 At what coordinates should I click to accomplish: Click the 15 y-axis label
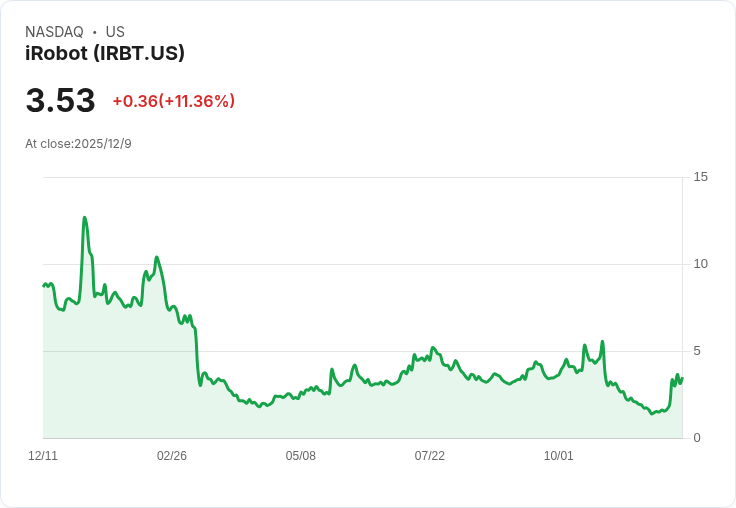[700, 177]
